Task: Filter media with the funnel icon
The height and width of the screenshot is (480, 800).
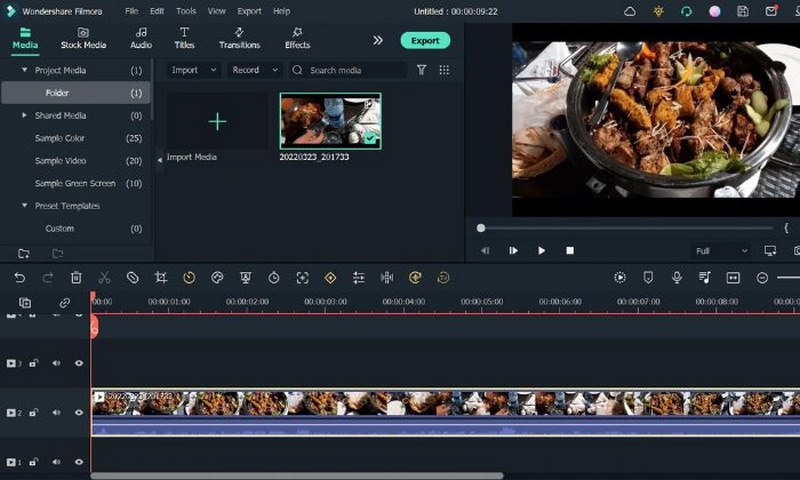Action: pos(421,70)
